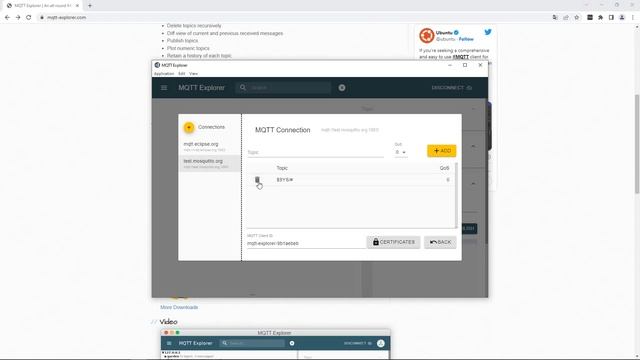Open the share icon in the address bar
The height and width of the screenshot is (360, 640).
point(566,18)
